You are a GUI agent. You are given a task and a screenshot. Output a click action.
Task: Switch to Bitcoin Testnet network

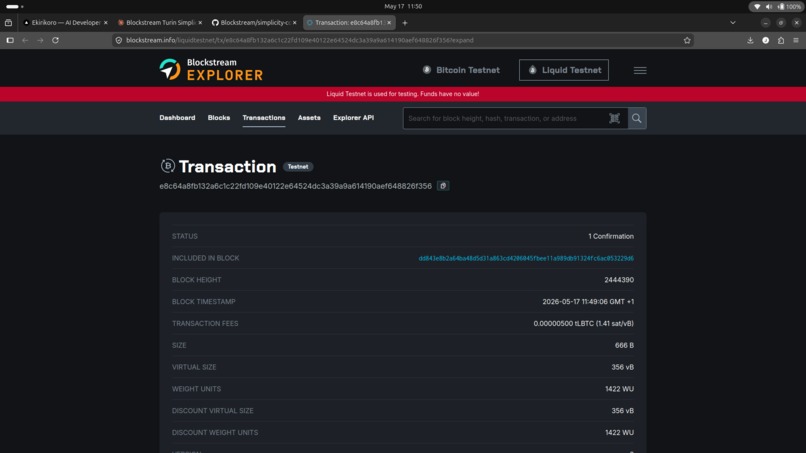[x=461, y=70]
